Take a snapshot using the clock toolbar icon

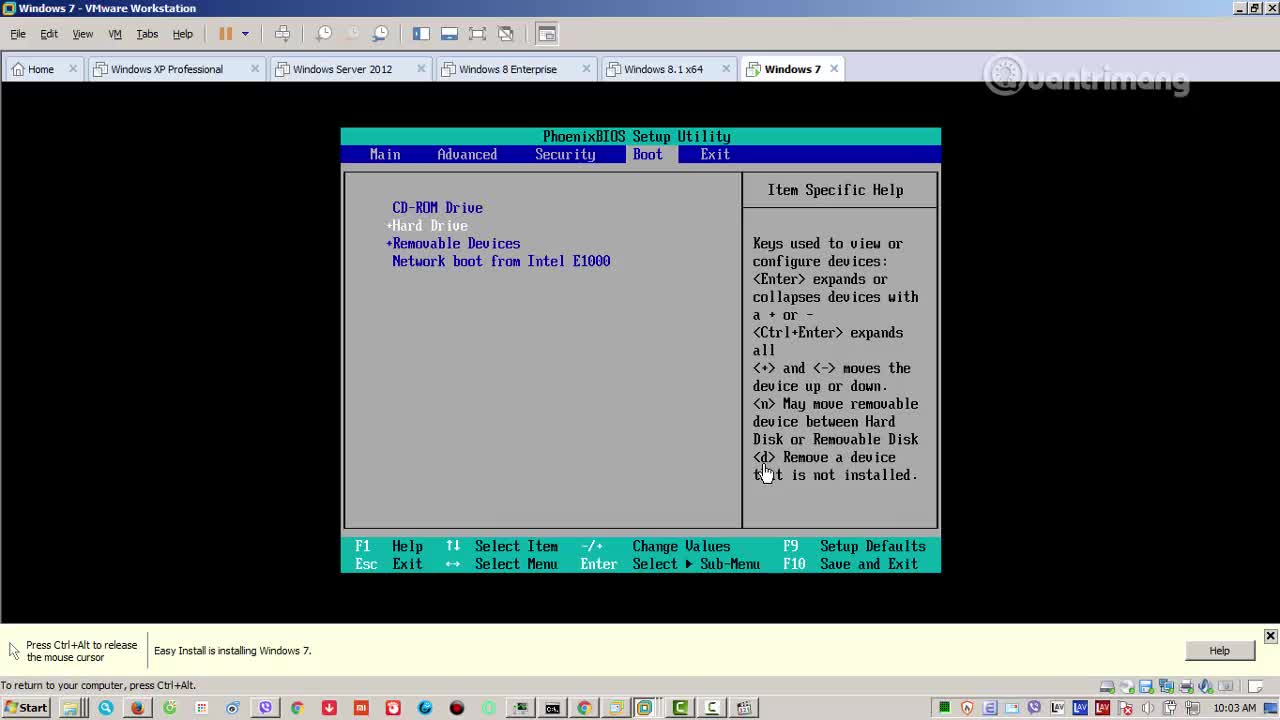(324, 34)
